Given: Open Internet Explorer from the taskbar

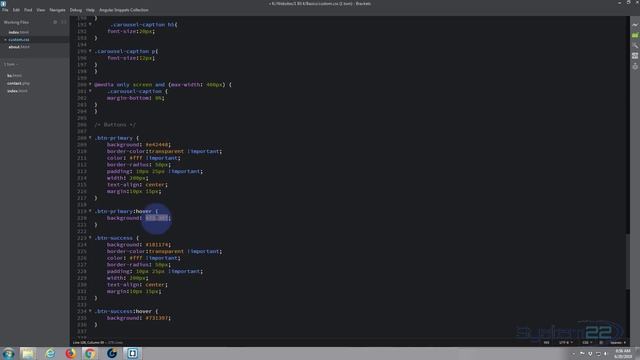Looking at the screenshot, I should pos(50,353).
